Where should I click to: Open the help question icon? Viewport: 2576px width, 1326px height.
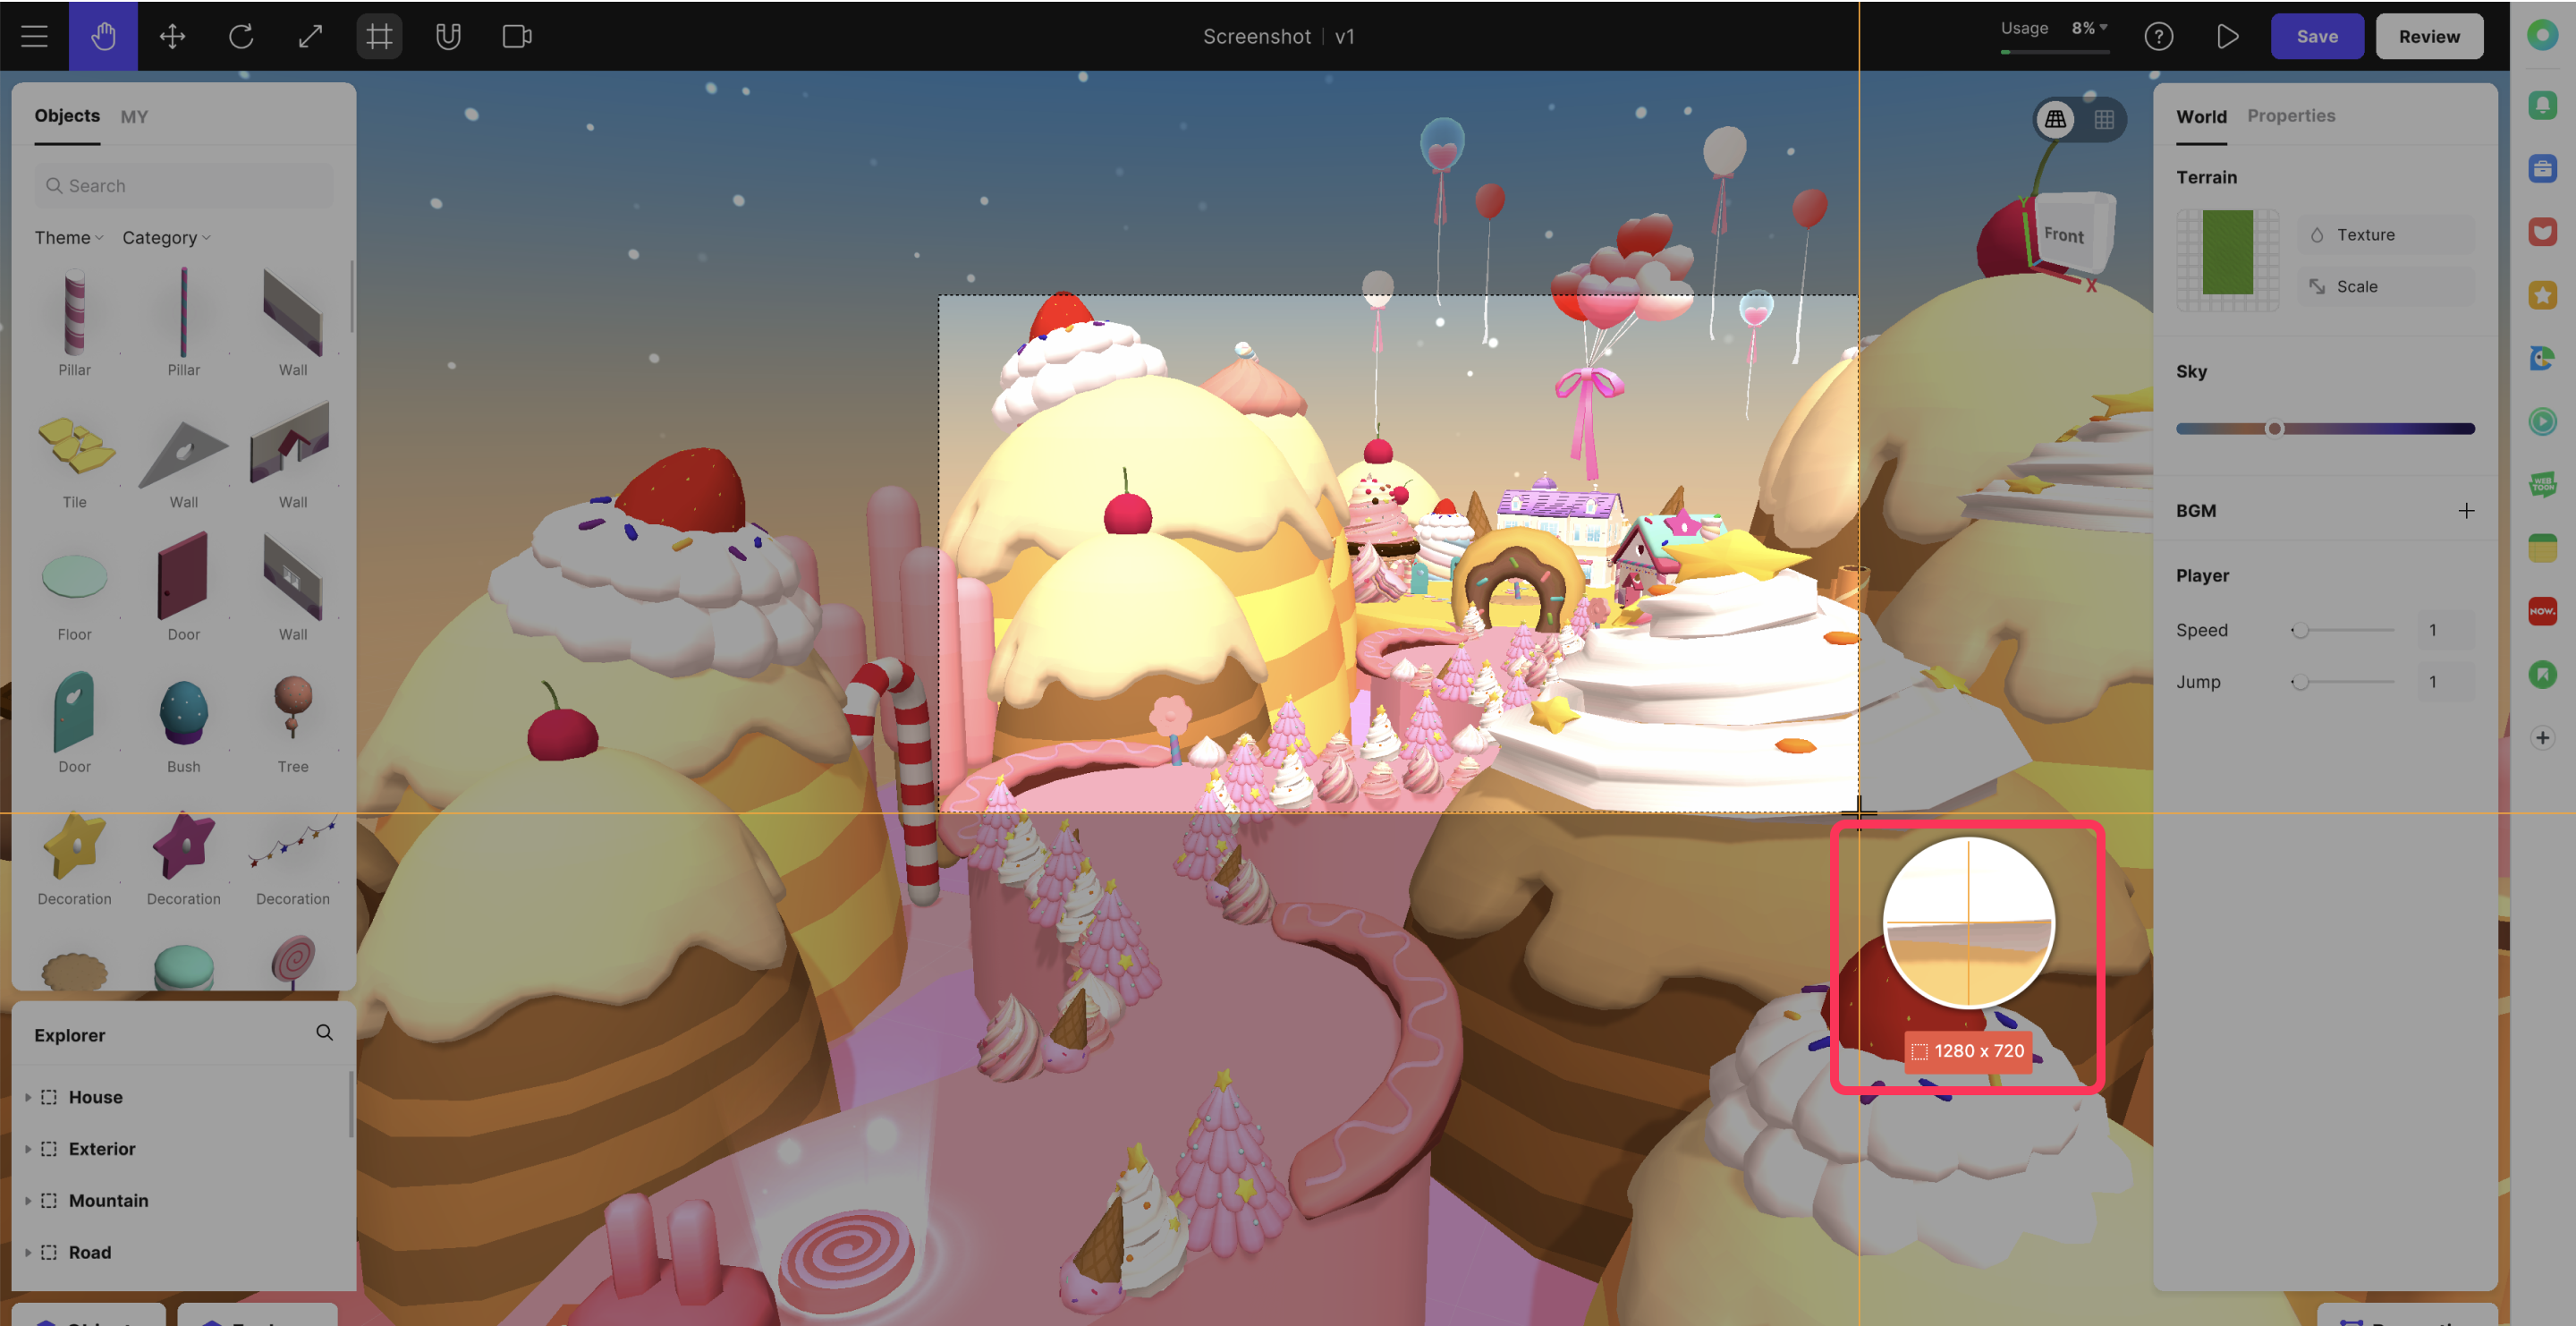pos(2158,37)
